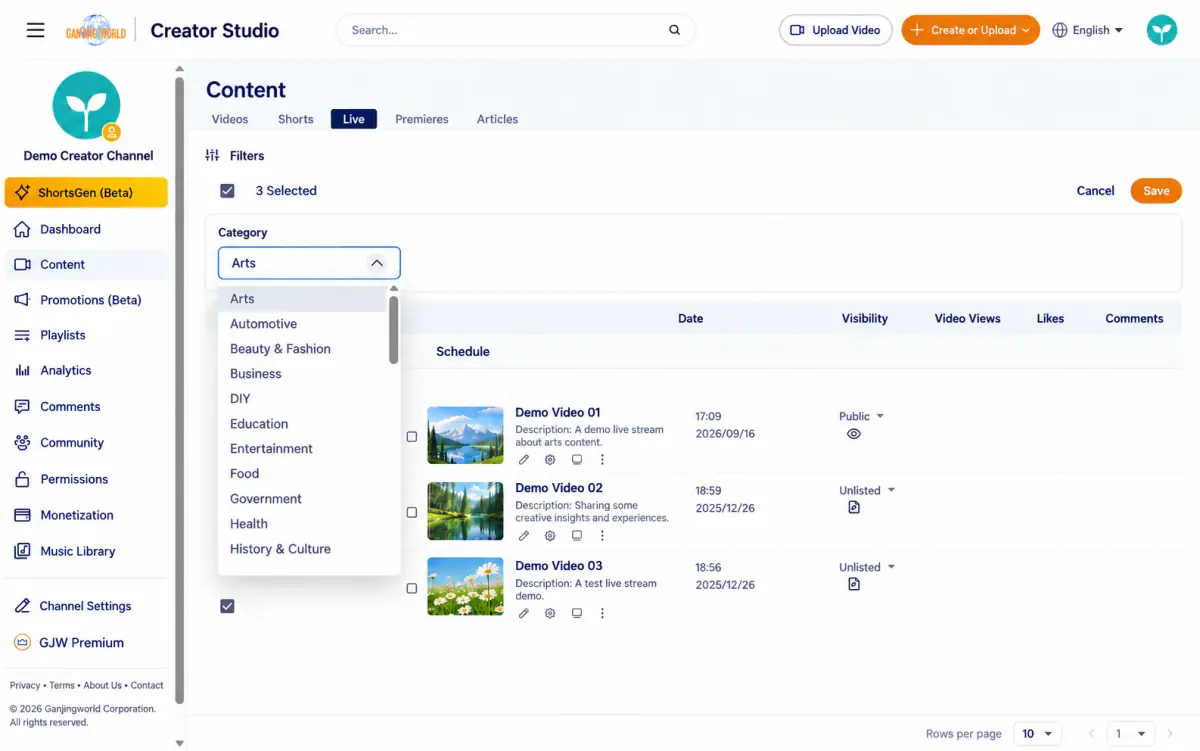Click the monitor icon under Demo Video 01
The image size is (1200, 751).
point(577,460)
